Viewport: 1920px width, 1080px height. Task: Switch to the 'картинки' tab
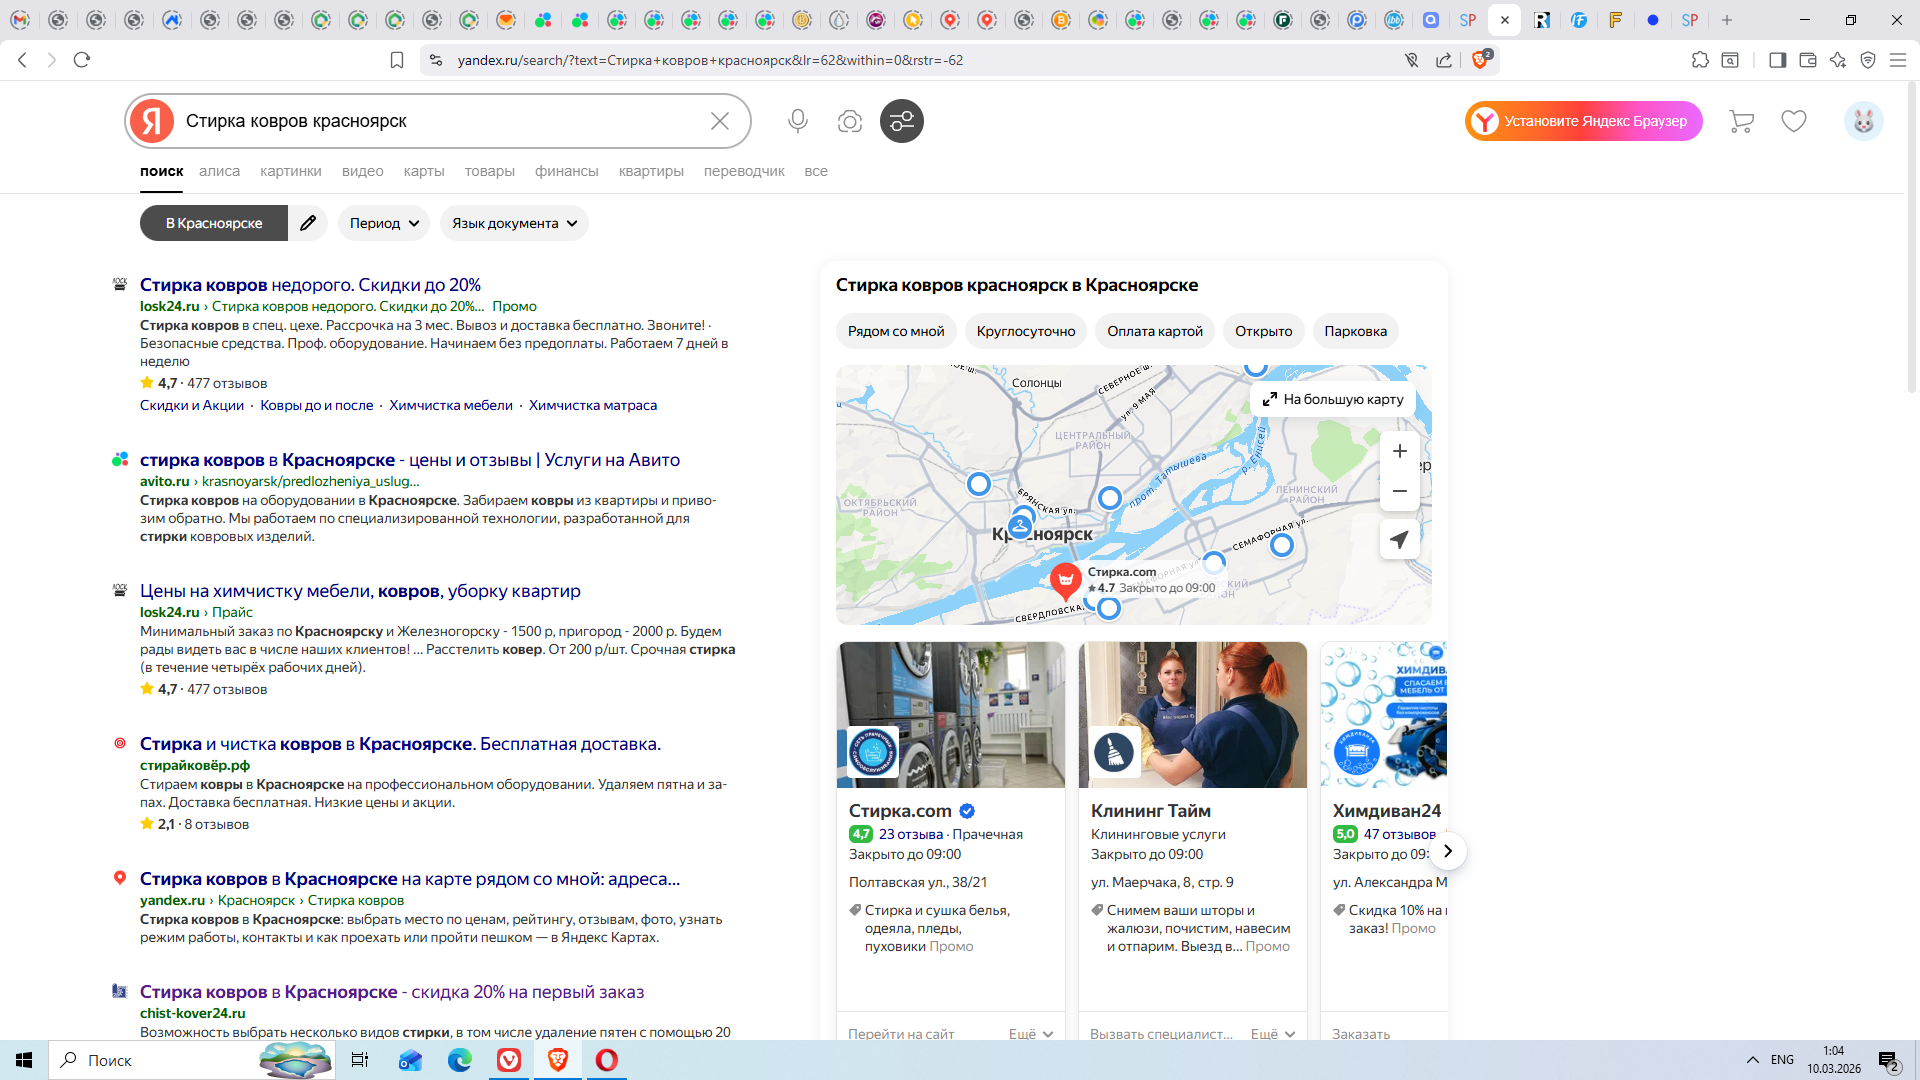point(290,171)
